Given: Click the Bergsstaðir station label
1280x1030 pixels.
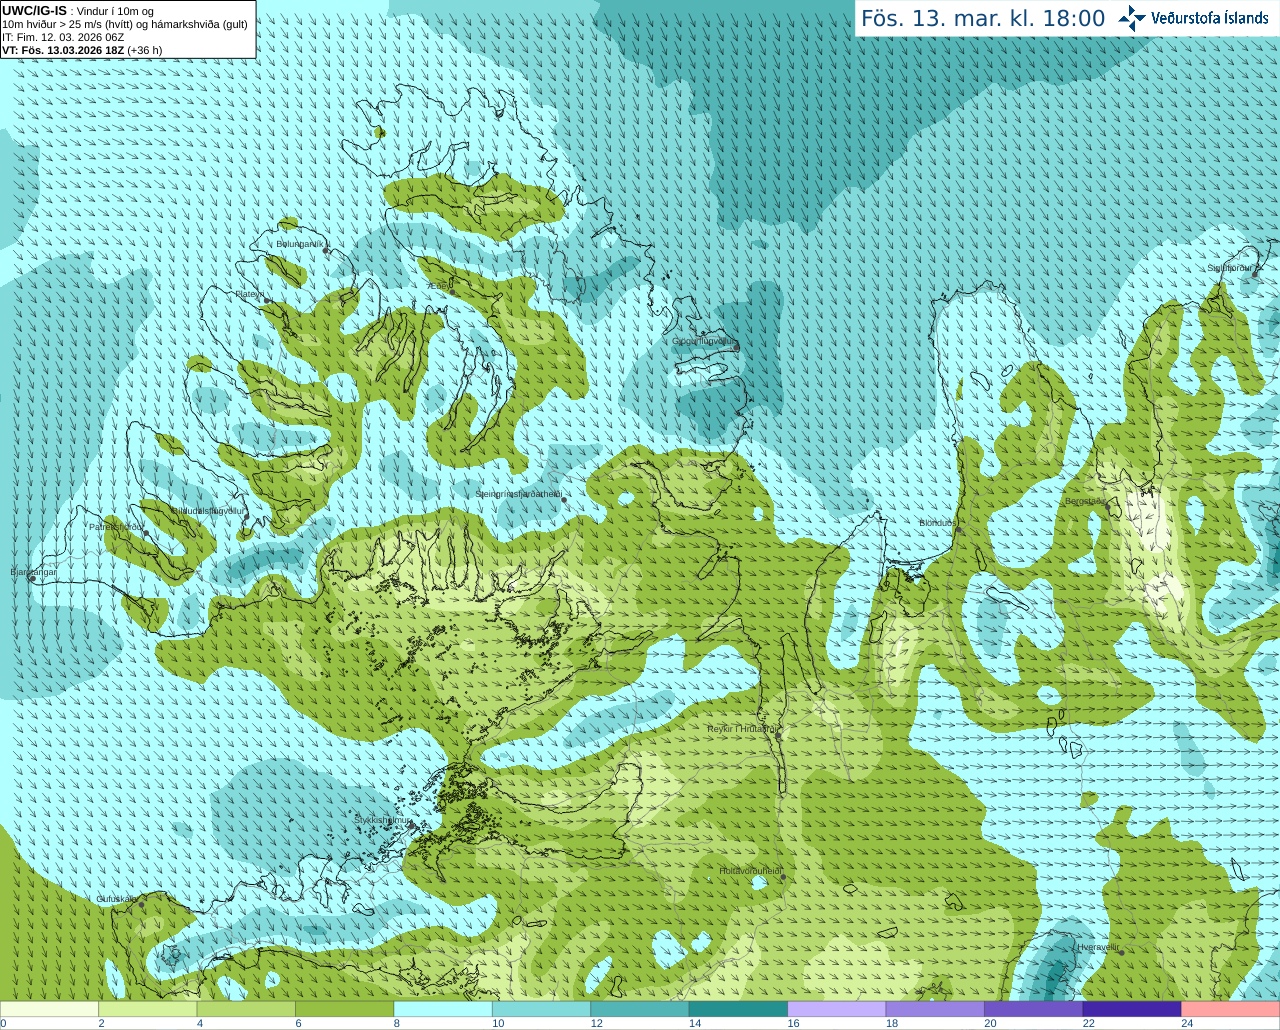Looking at the screenshot, I should click(x=1085, y=501).
